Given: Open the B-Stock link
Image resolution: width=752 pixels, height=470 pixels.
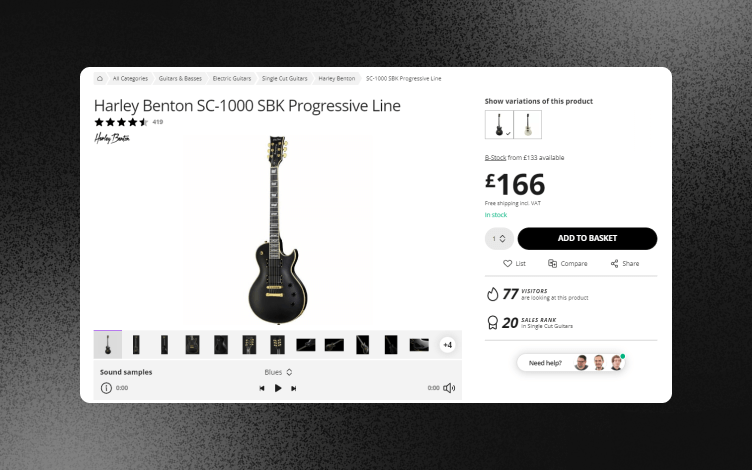Looking at the screenshot, I should (495, 158).
